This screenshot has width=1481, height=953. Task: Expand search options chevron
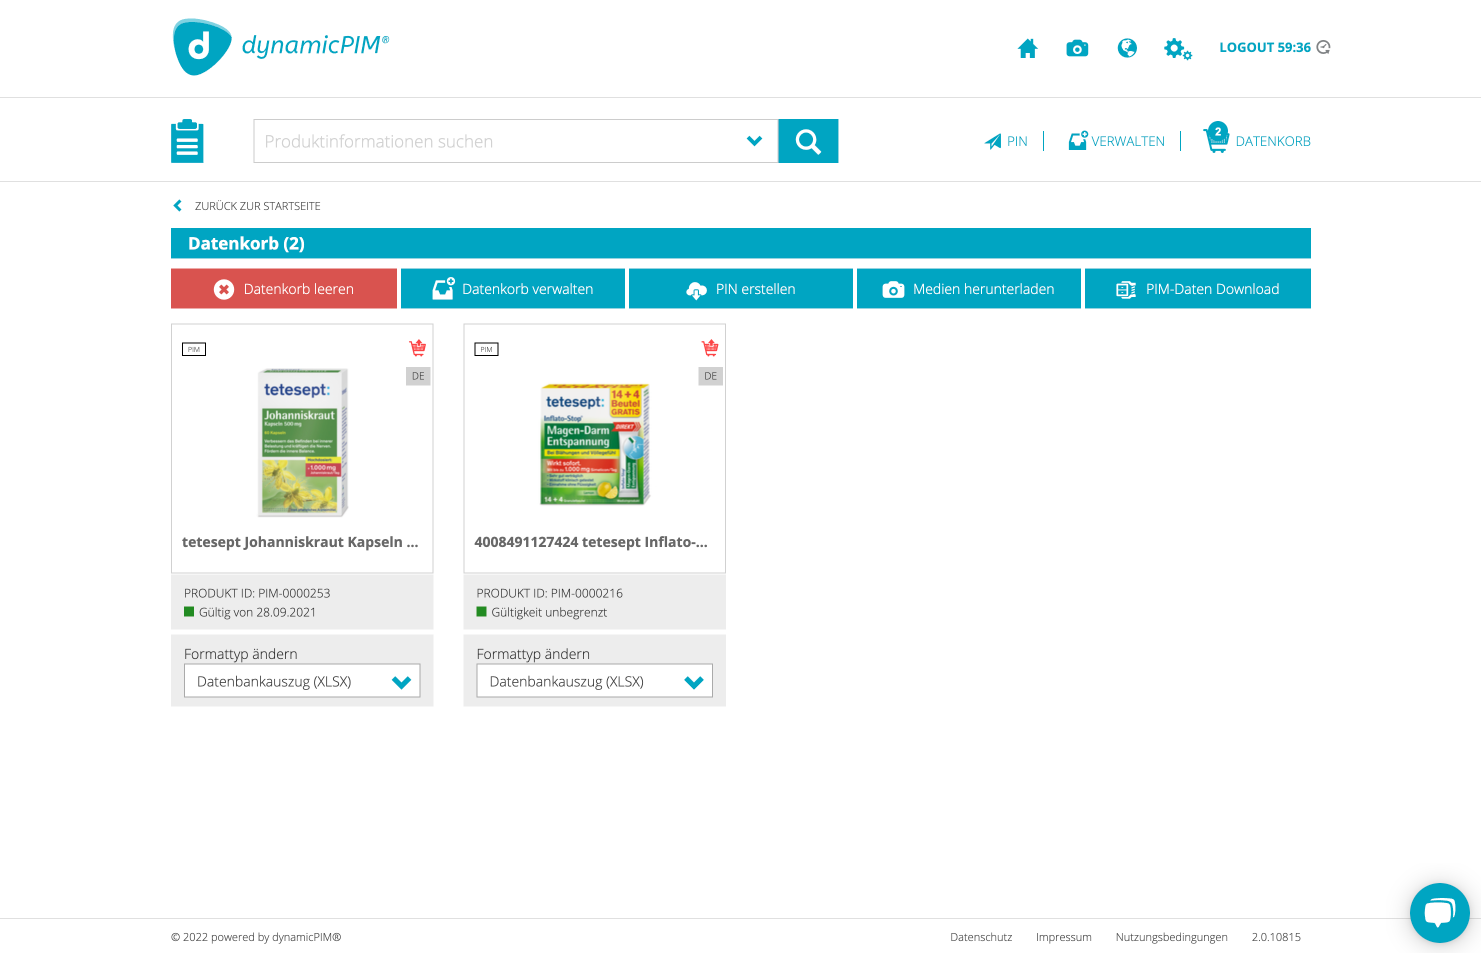(755, 141)
